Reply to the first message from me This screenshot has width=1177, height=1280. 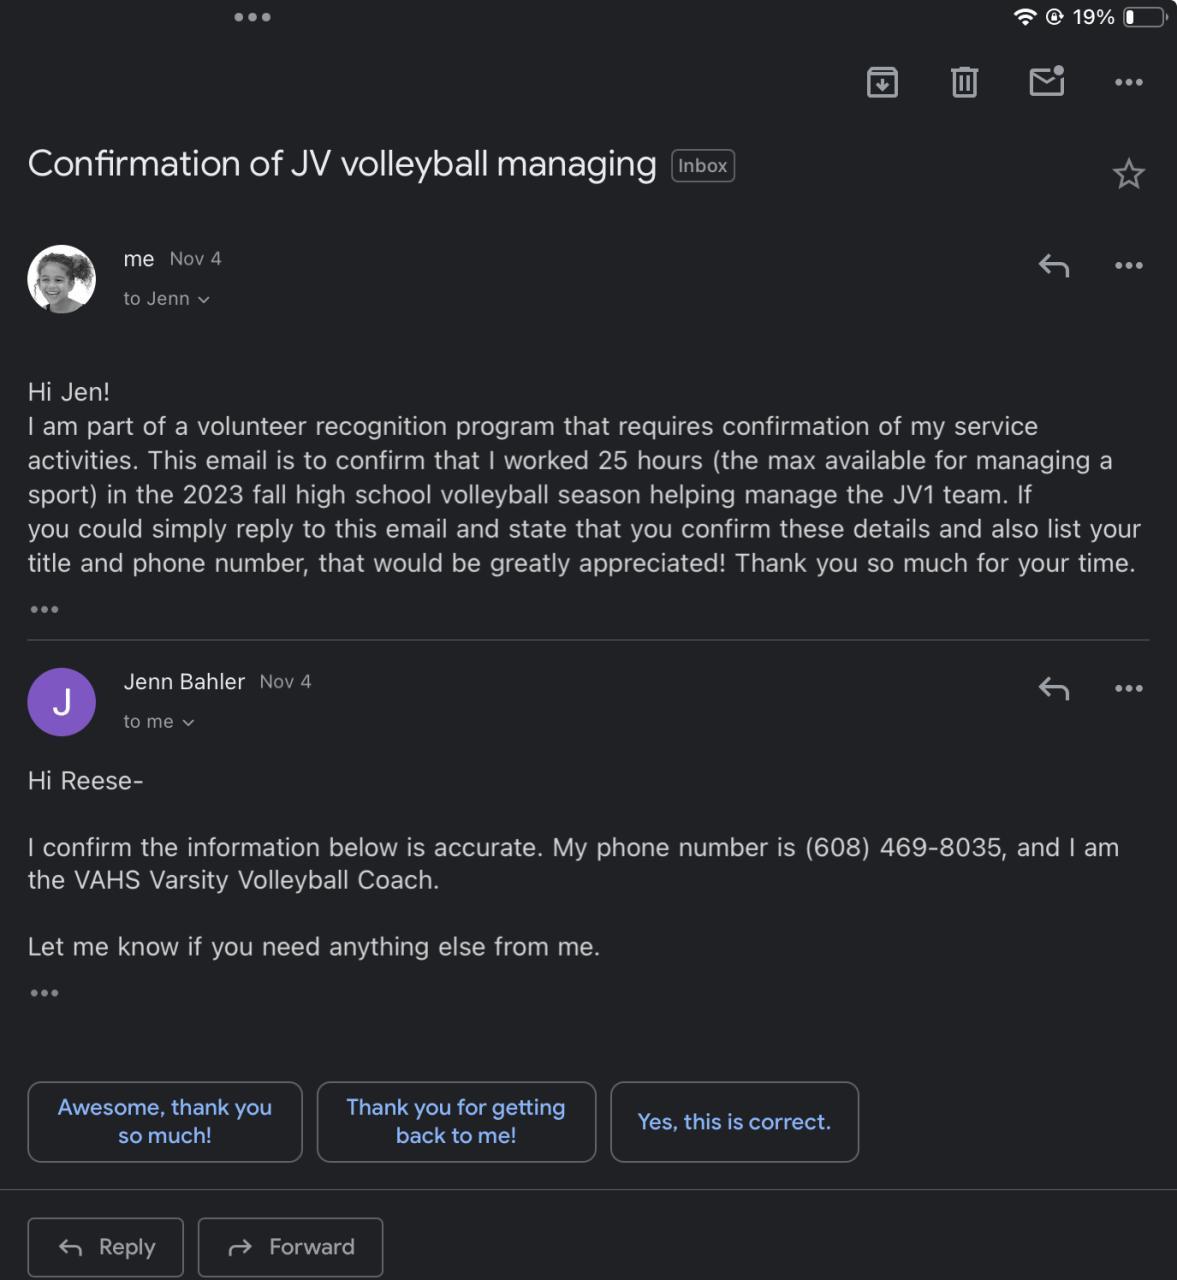[x=1054, y=266]
